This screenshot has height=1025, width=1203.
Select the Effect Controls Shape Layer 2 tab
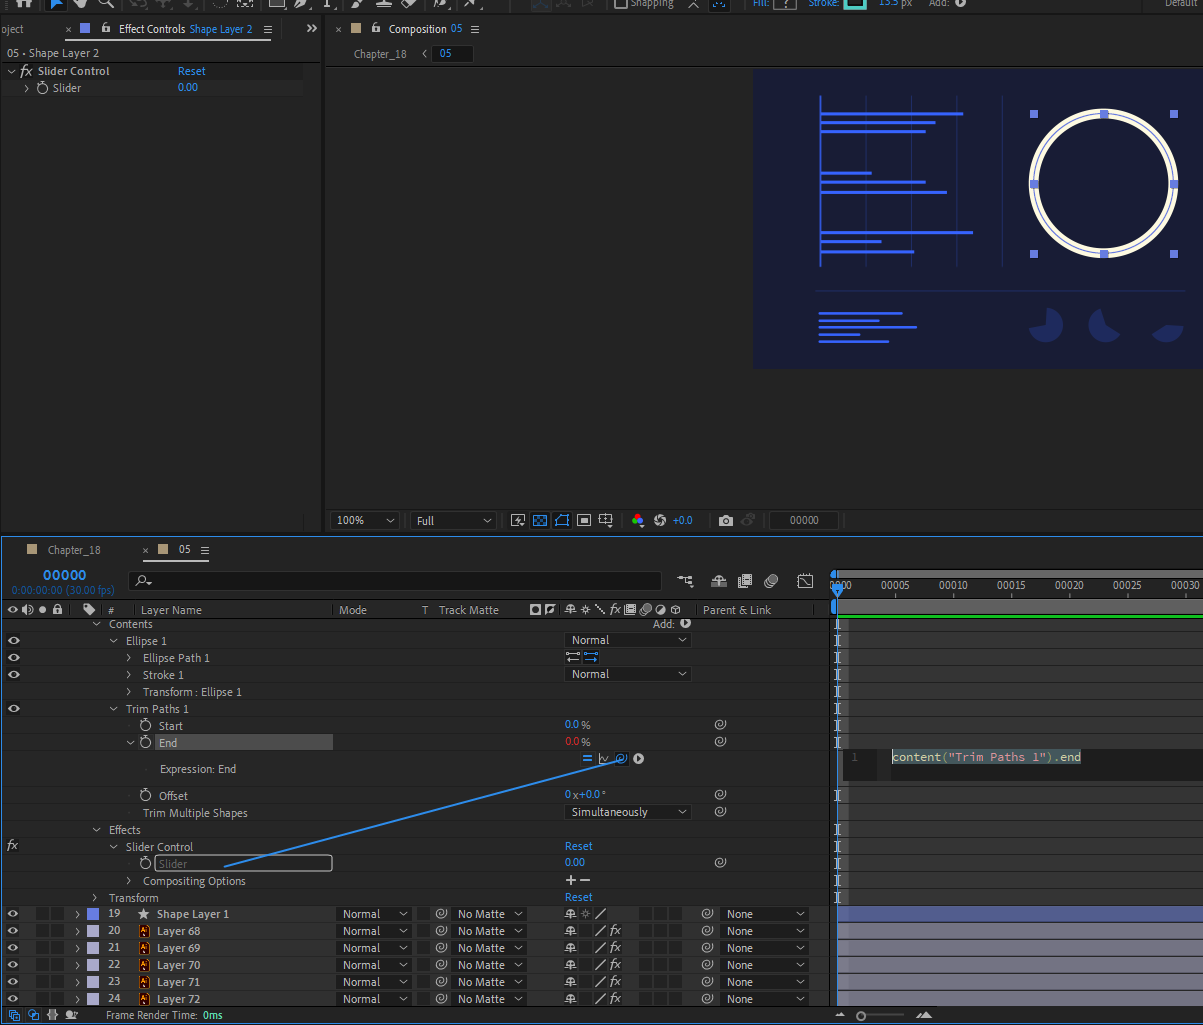[186, 29]
